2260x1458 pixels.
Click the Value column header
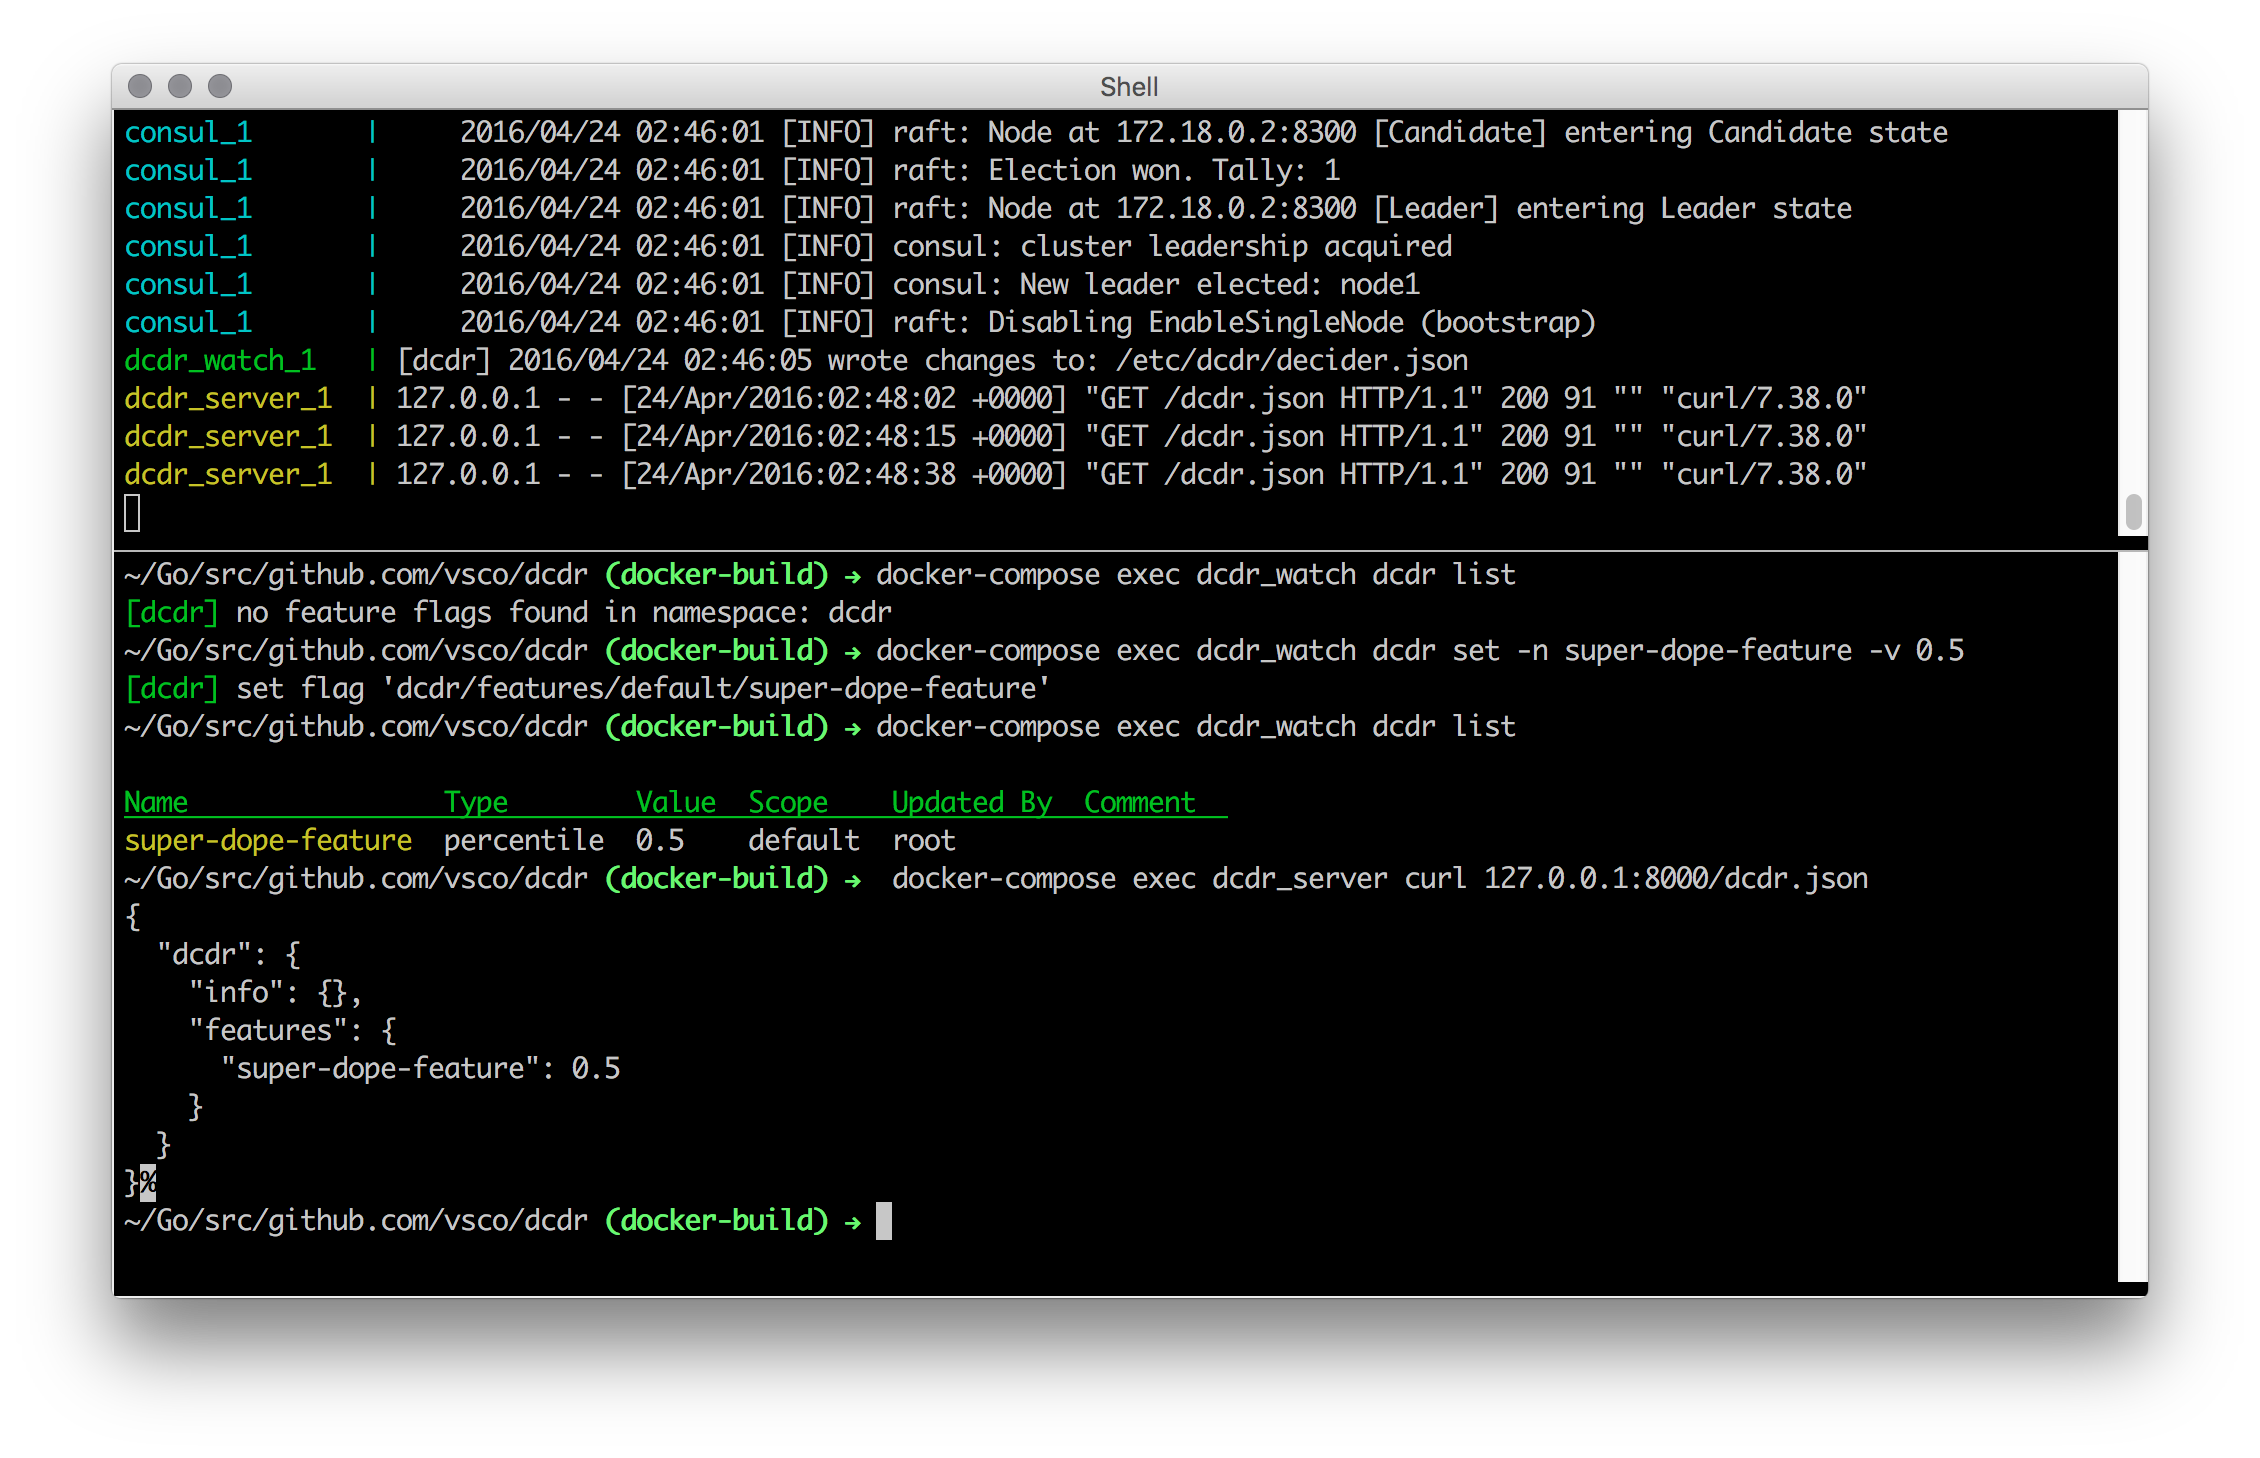[676, 802]
